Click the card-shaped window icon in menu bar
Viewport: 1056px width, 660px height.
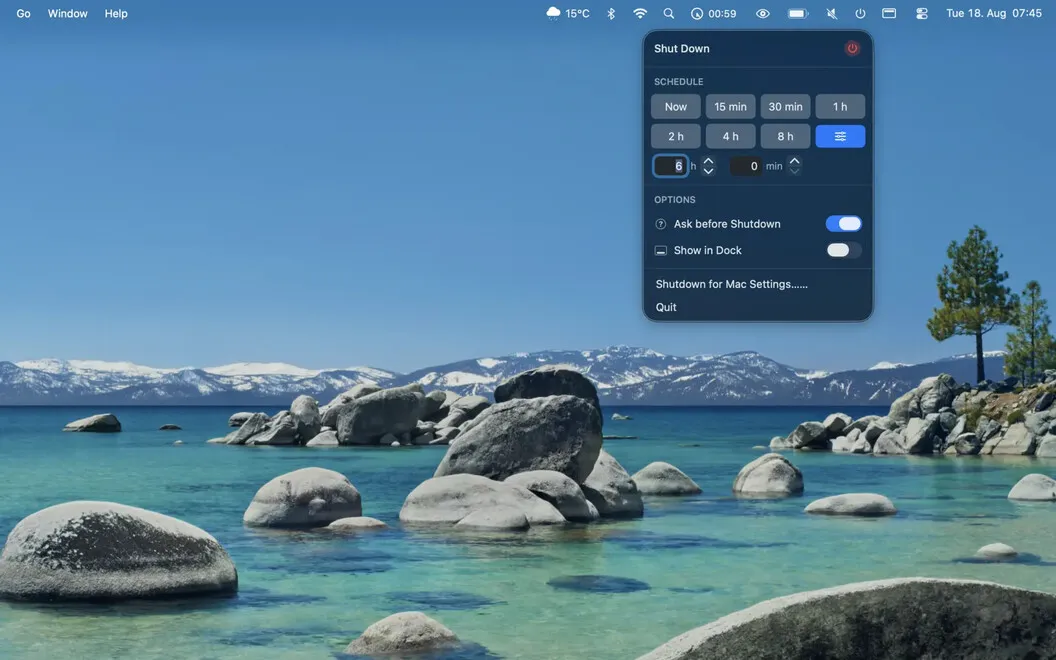(x=889, y=13)
